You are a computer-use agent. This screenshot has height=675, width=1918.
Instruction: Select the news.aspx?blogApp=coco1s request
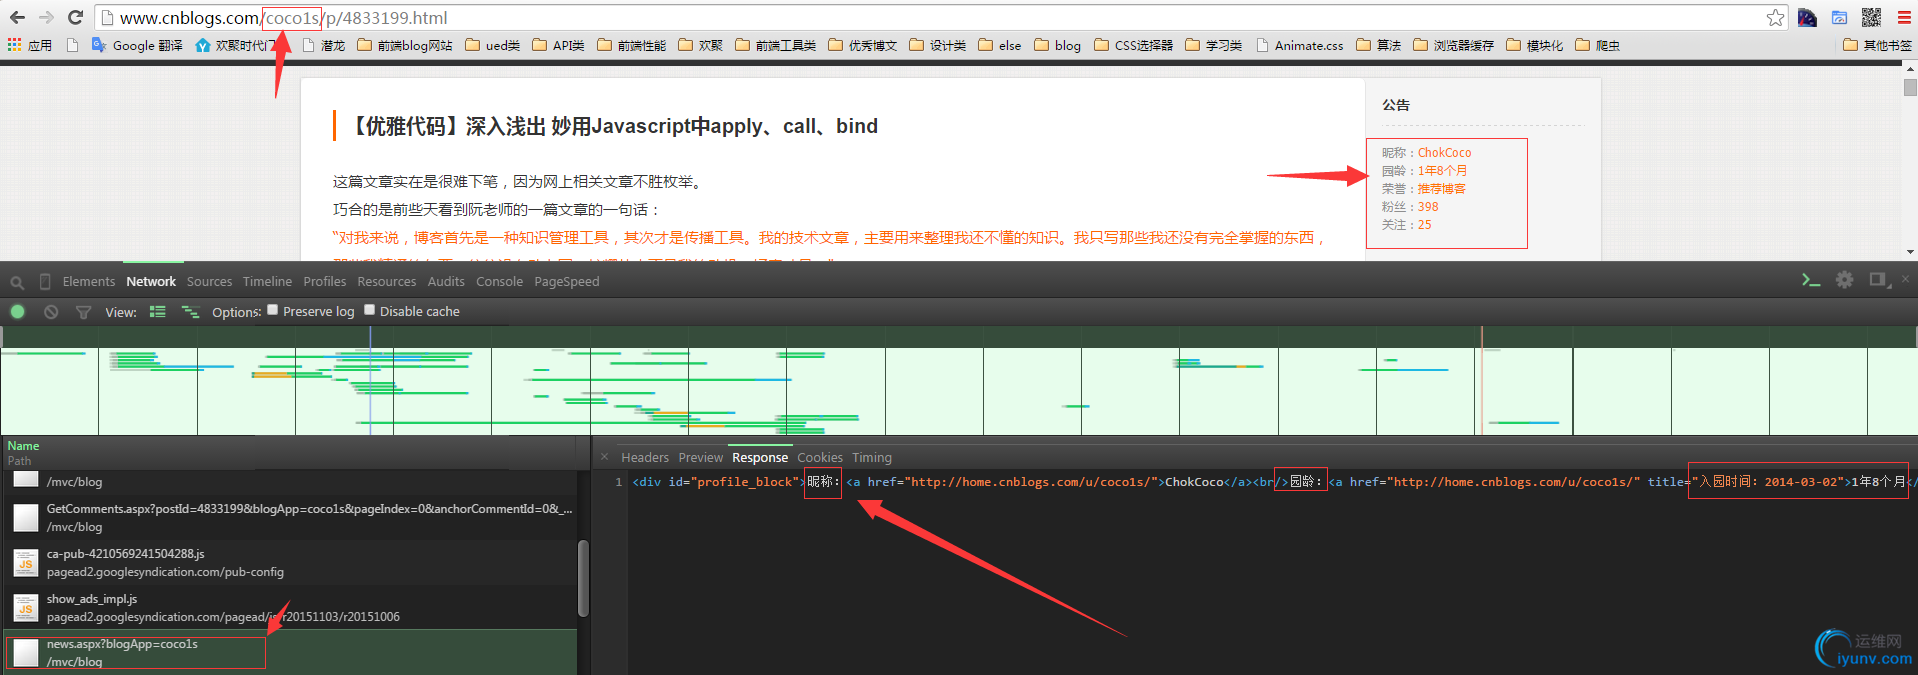tap(290, 652)
